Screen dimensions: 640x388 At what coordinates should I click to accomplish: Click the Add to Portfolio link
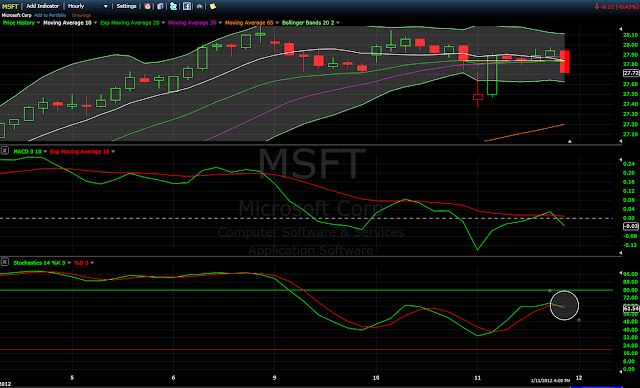point(50,15)
